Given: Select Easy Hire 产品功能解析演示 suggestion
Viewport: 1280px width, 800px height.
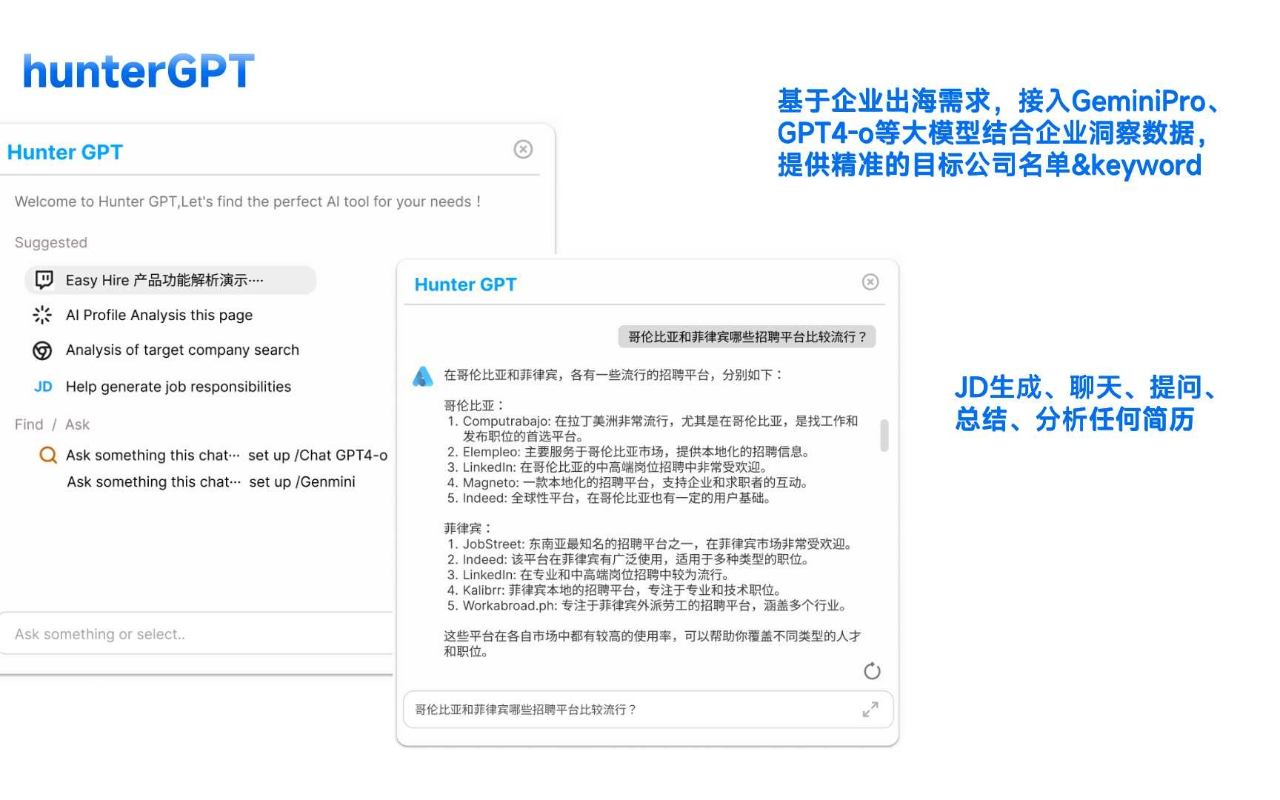Looking at the screenshot, I should 170,280.
